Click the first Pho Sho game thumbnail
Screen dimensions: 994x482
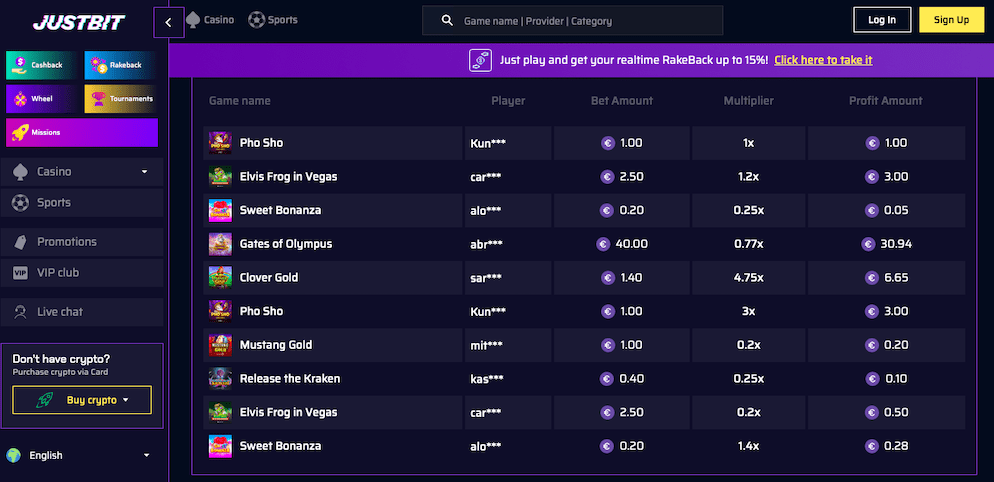pyautogui.click(x=220, y=143)
